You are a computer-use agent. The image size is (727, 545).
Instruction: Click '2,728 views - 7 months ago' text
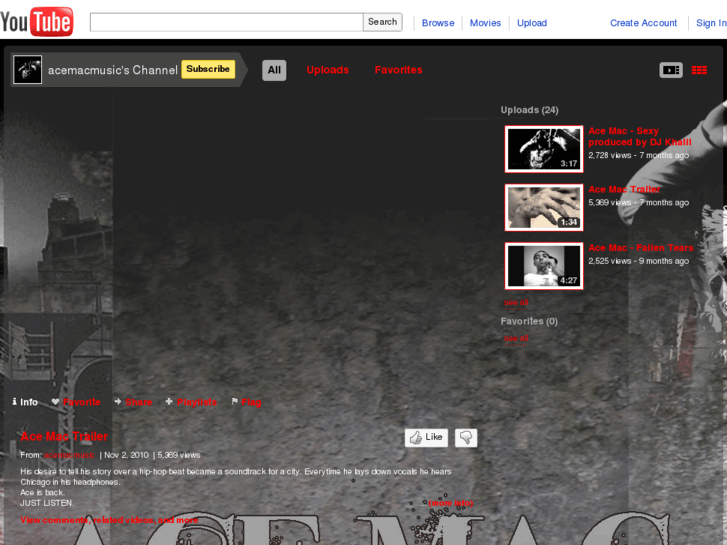638,155
